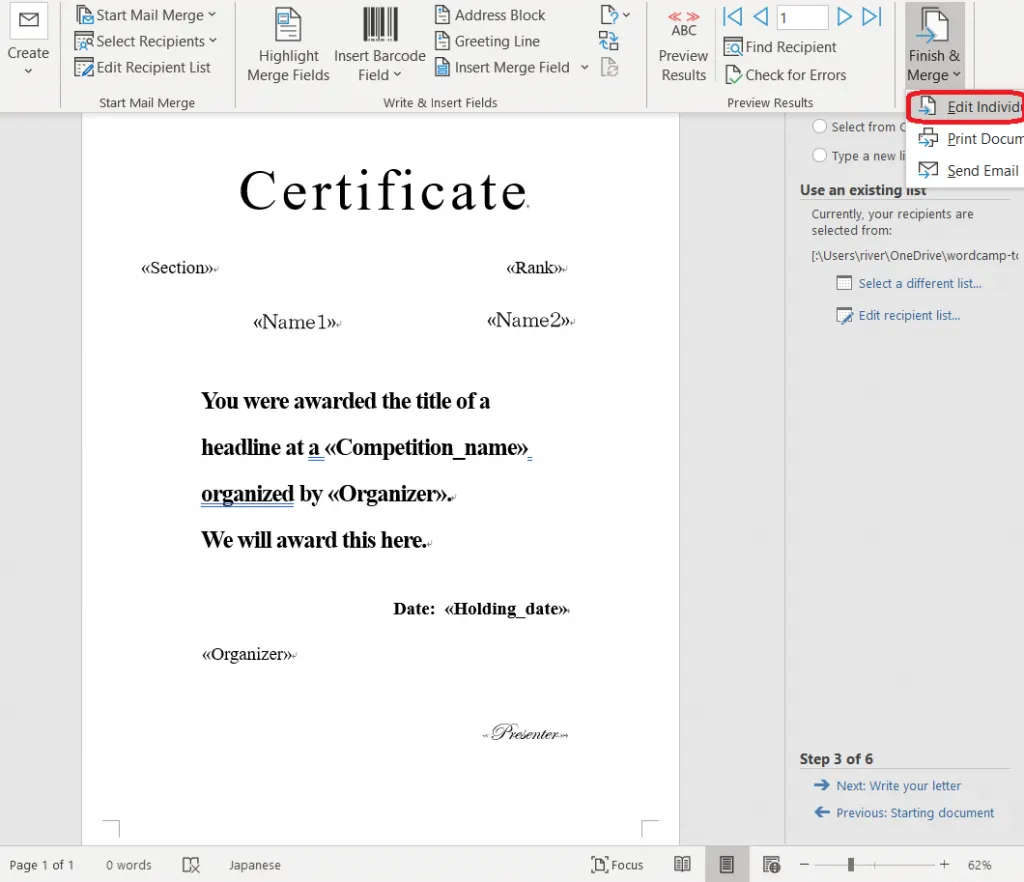Screen dimensions: 1024x882
Task: Click the zoom slider handle
Action: [850, 865]
